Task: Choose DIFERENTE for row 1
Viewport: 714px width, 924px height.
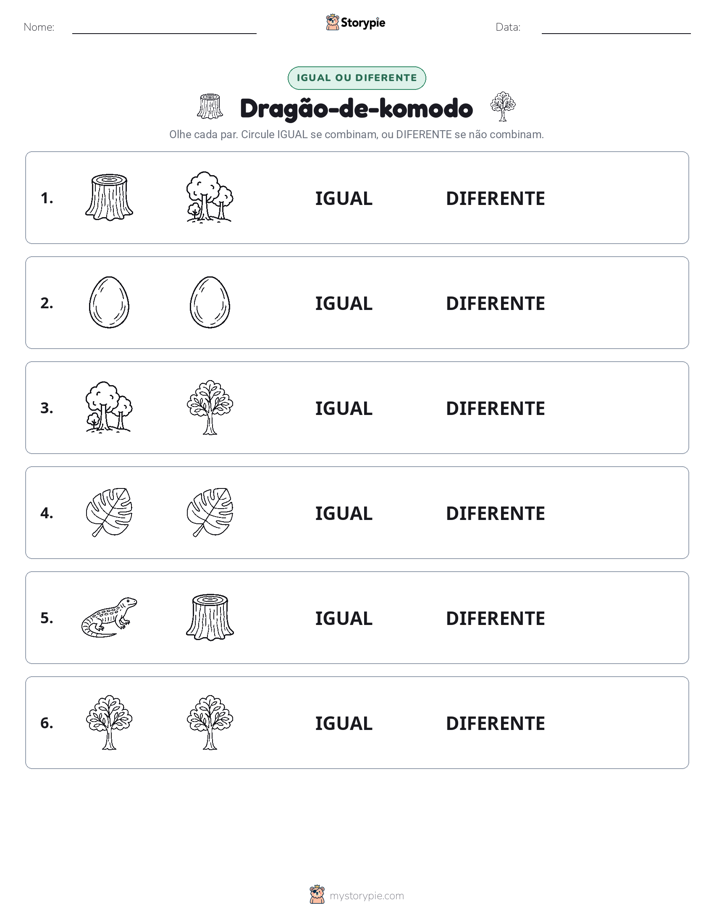Action: [x=495, y=199]
